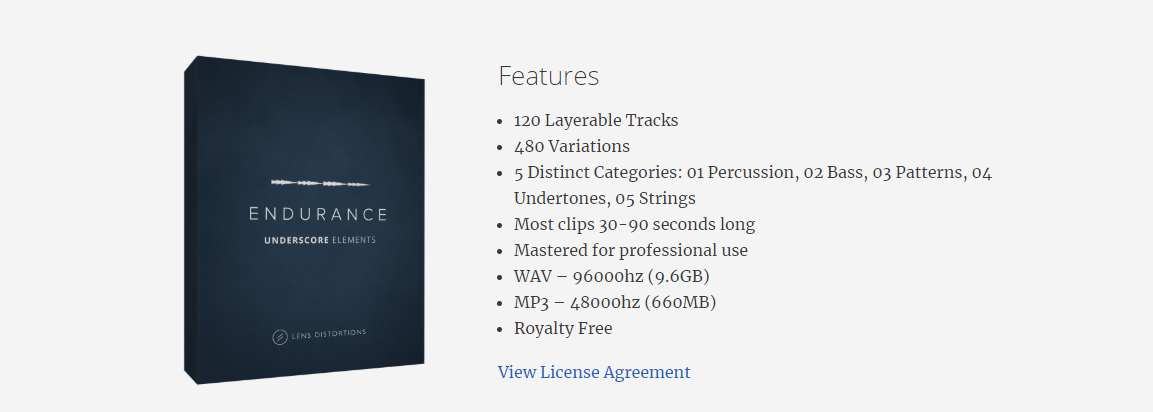Click the dark side edge of product box
The height and width of the screenshot is (412, 1153).
click(190, 219)
